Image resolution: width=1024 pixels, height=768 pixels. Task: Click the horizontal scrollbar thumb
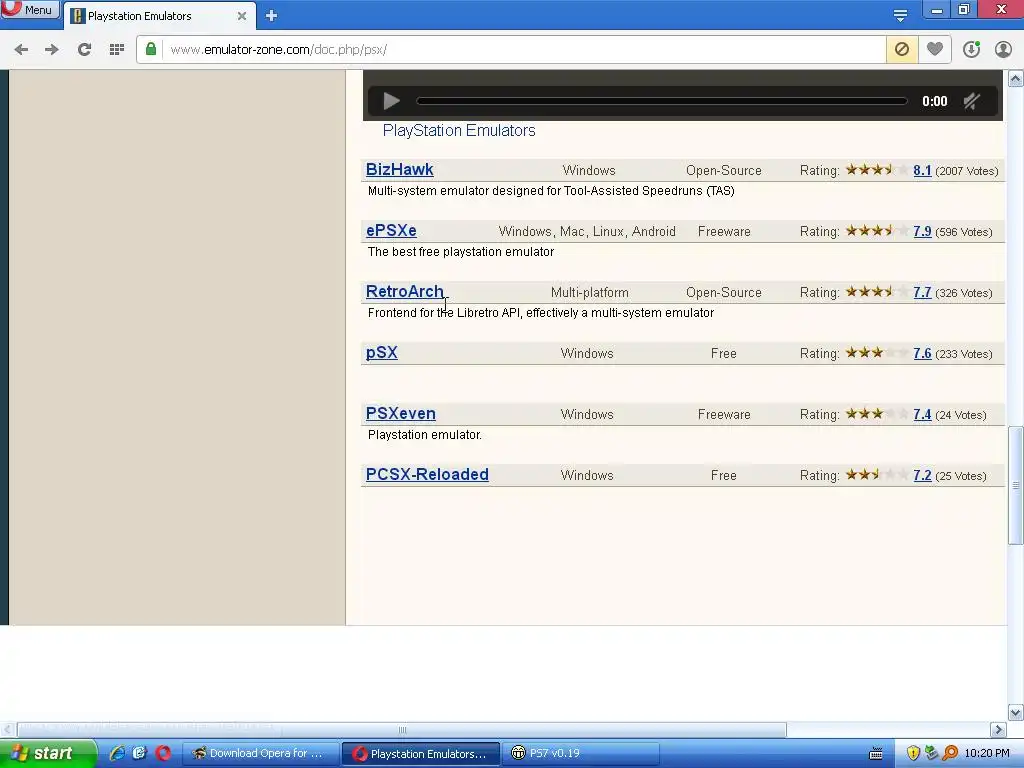point(402,729)
